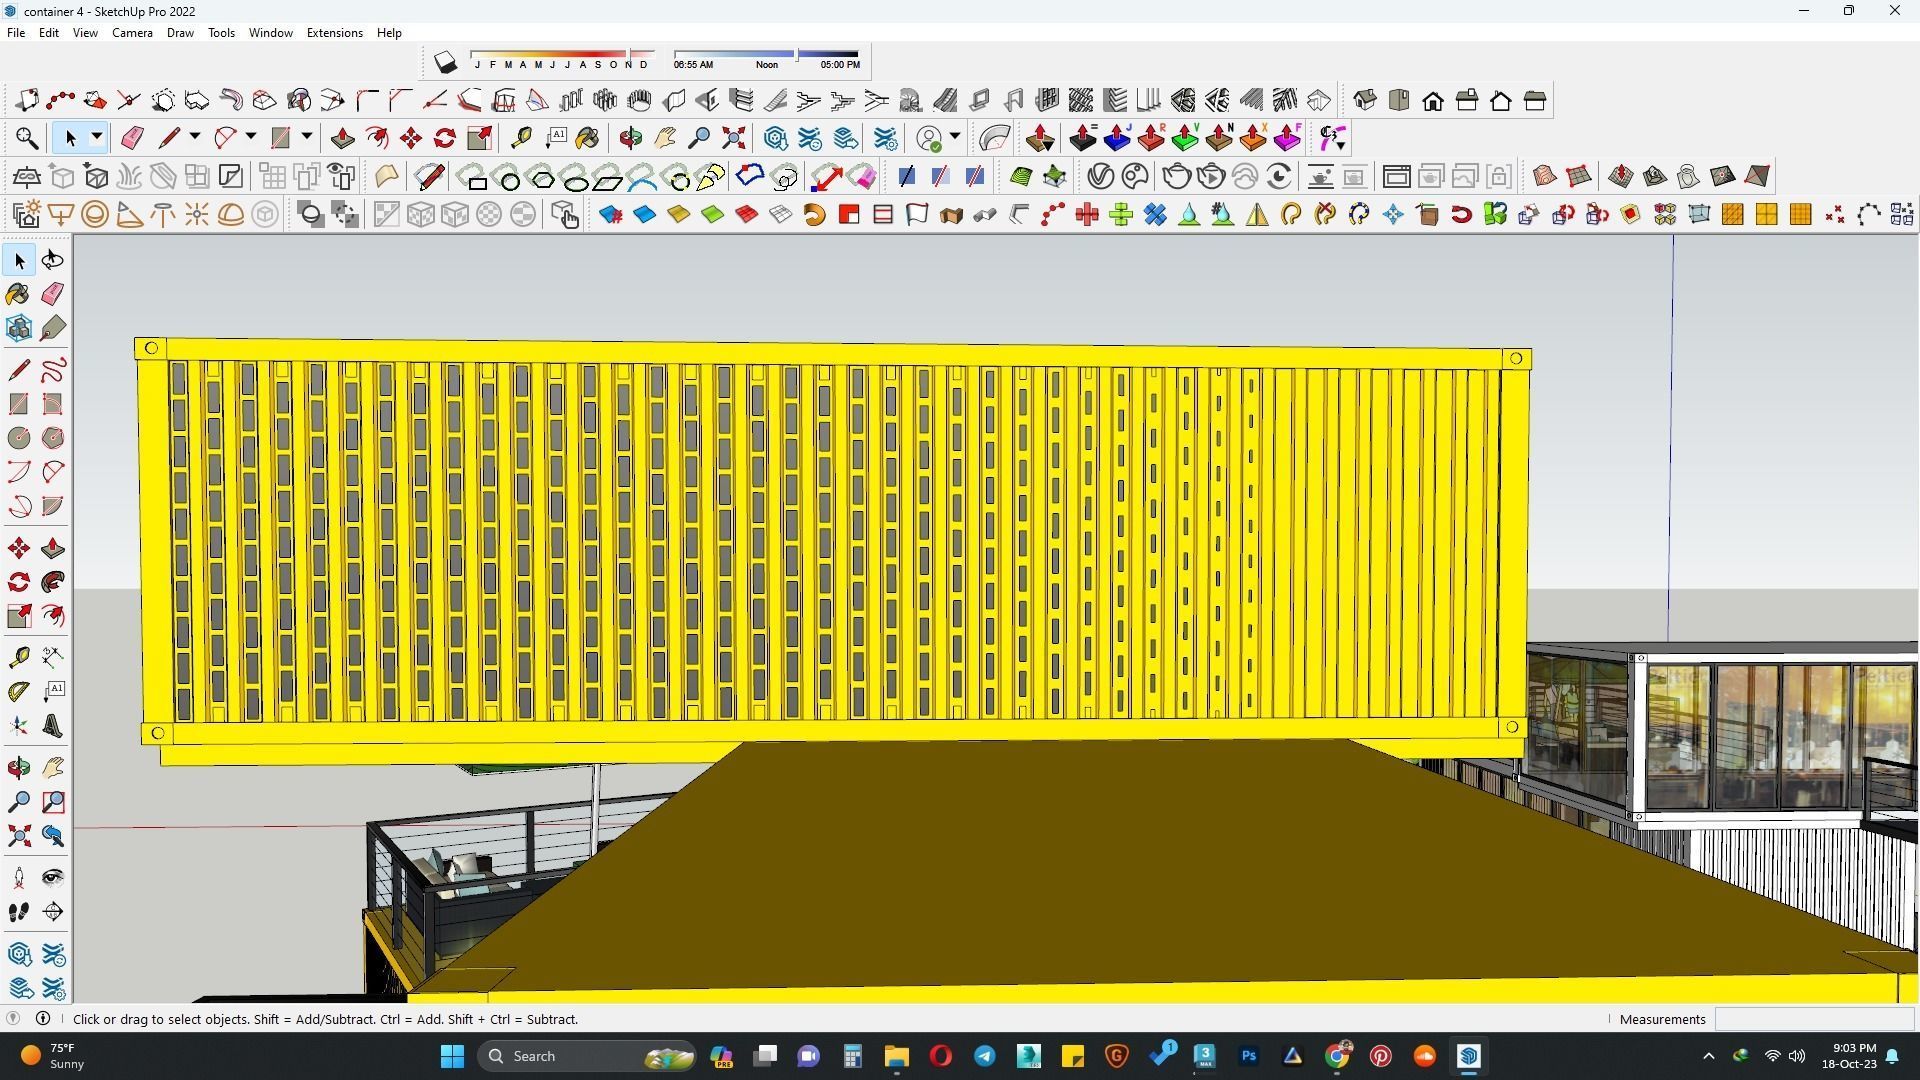Open the Shapes tool dropdown arrow

pyautogui.click(x=306, y=137)
